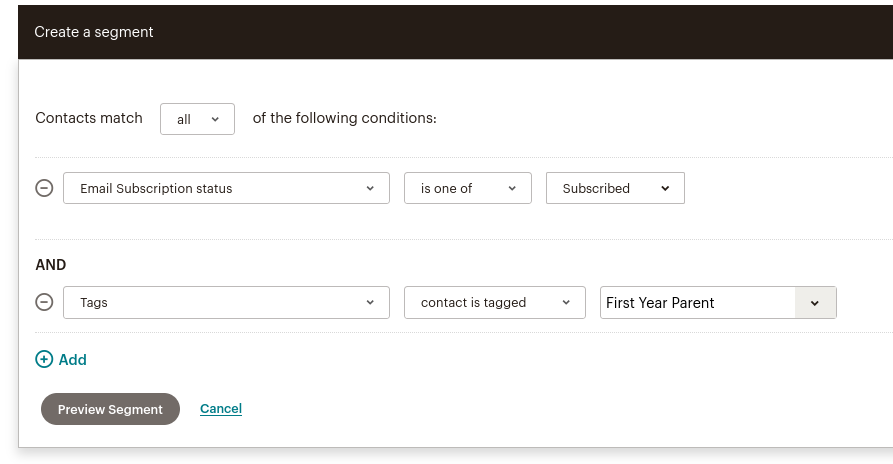The width and height of the screenshot is (893, 464).
Task: Click the caret arrow beside Subscribed
Action: tap(665, 188)
